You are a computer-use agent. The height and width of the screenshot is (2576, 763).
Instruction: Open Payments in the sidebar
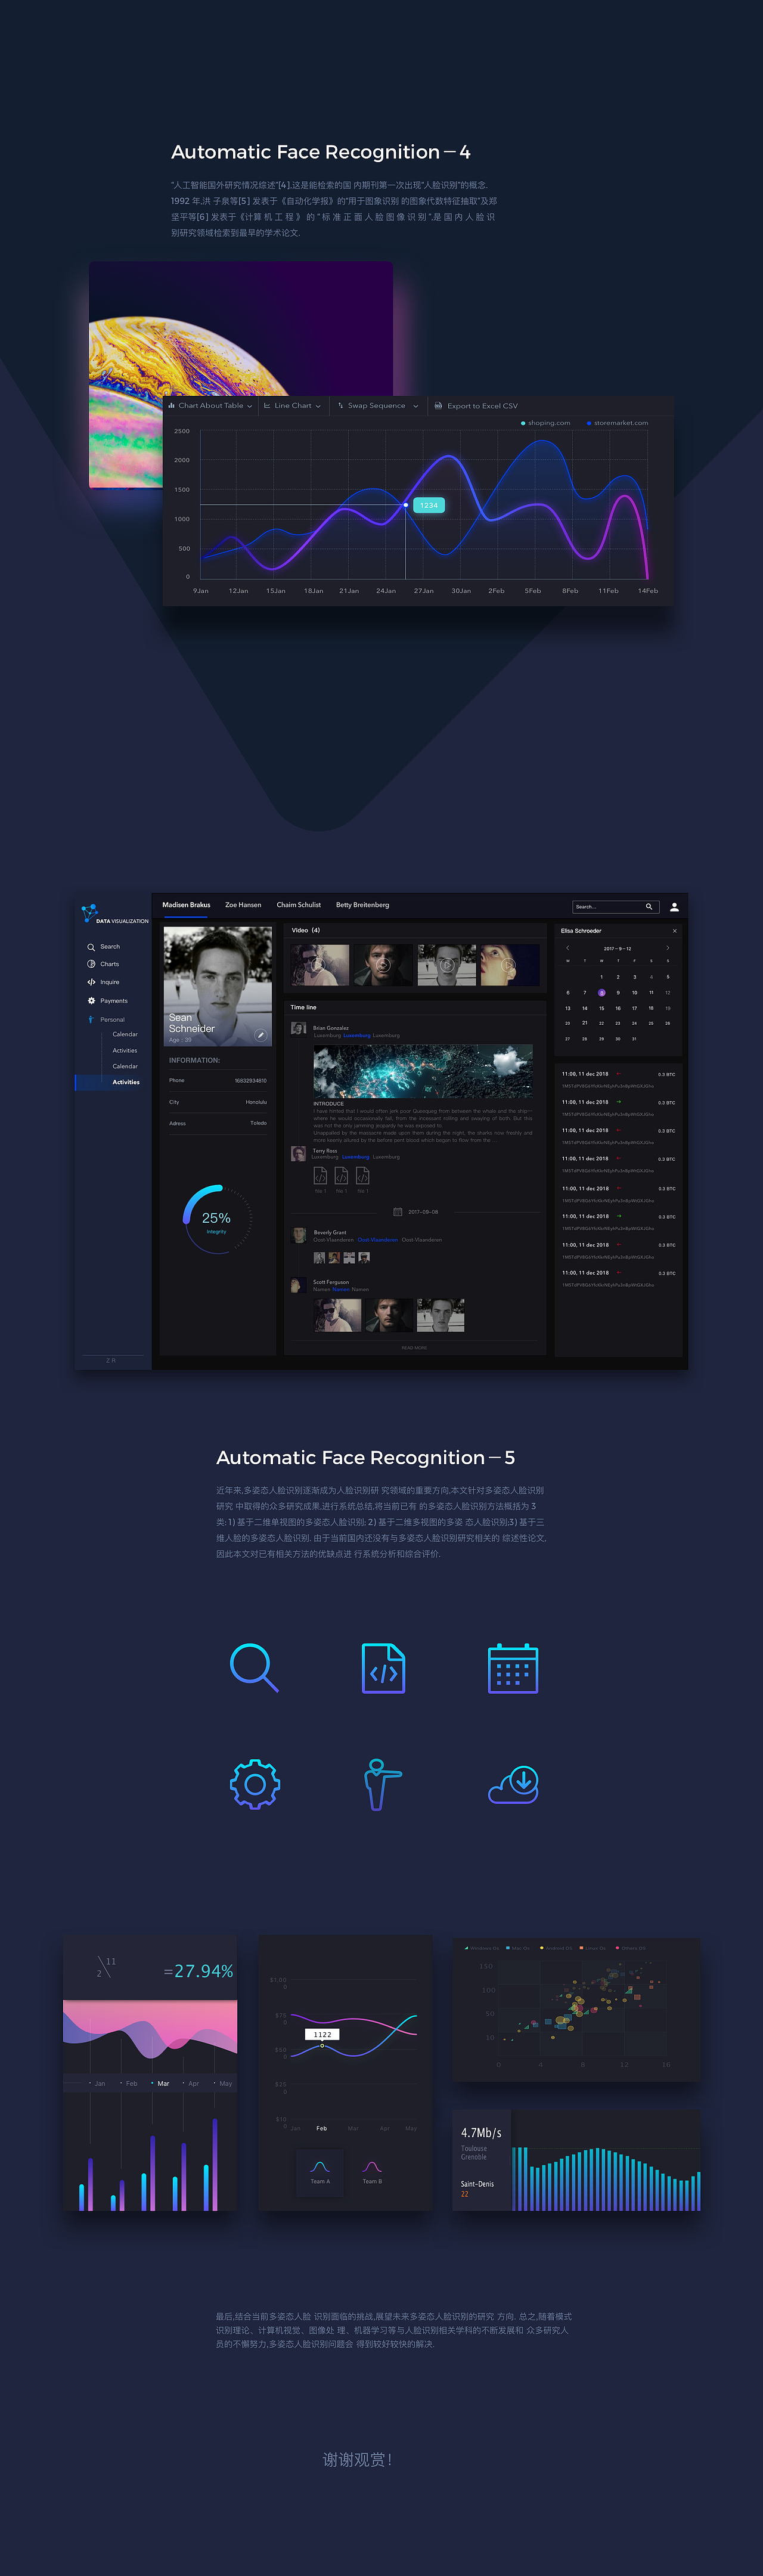[107, 1000]
